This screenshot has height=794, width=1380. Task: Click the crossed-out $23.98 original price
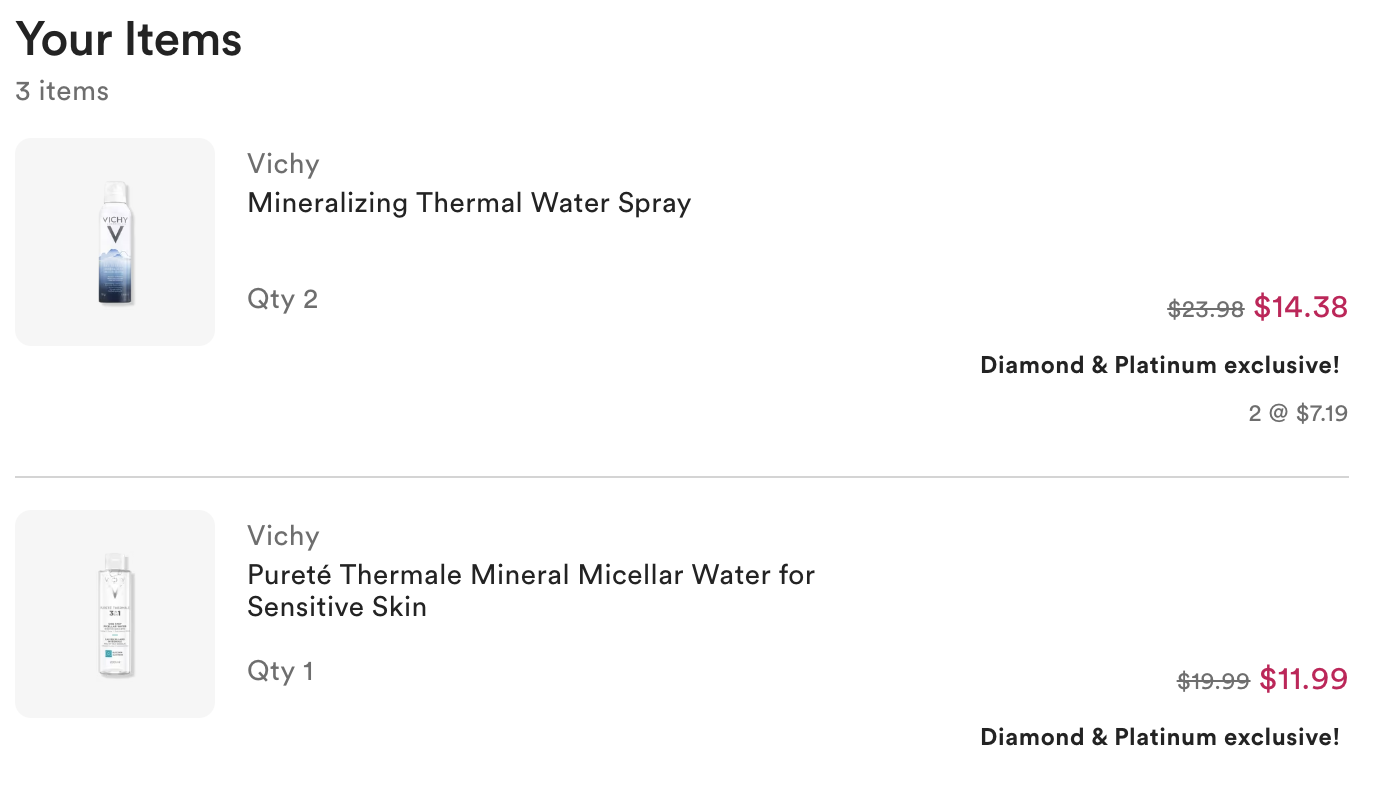coord(1205,310)
